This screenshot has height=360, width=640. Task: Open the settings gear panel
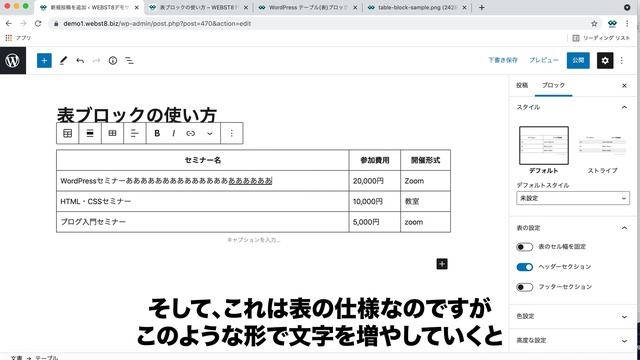click(605, 60)
